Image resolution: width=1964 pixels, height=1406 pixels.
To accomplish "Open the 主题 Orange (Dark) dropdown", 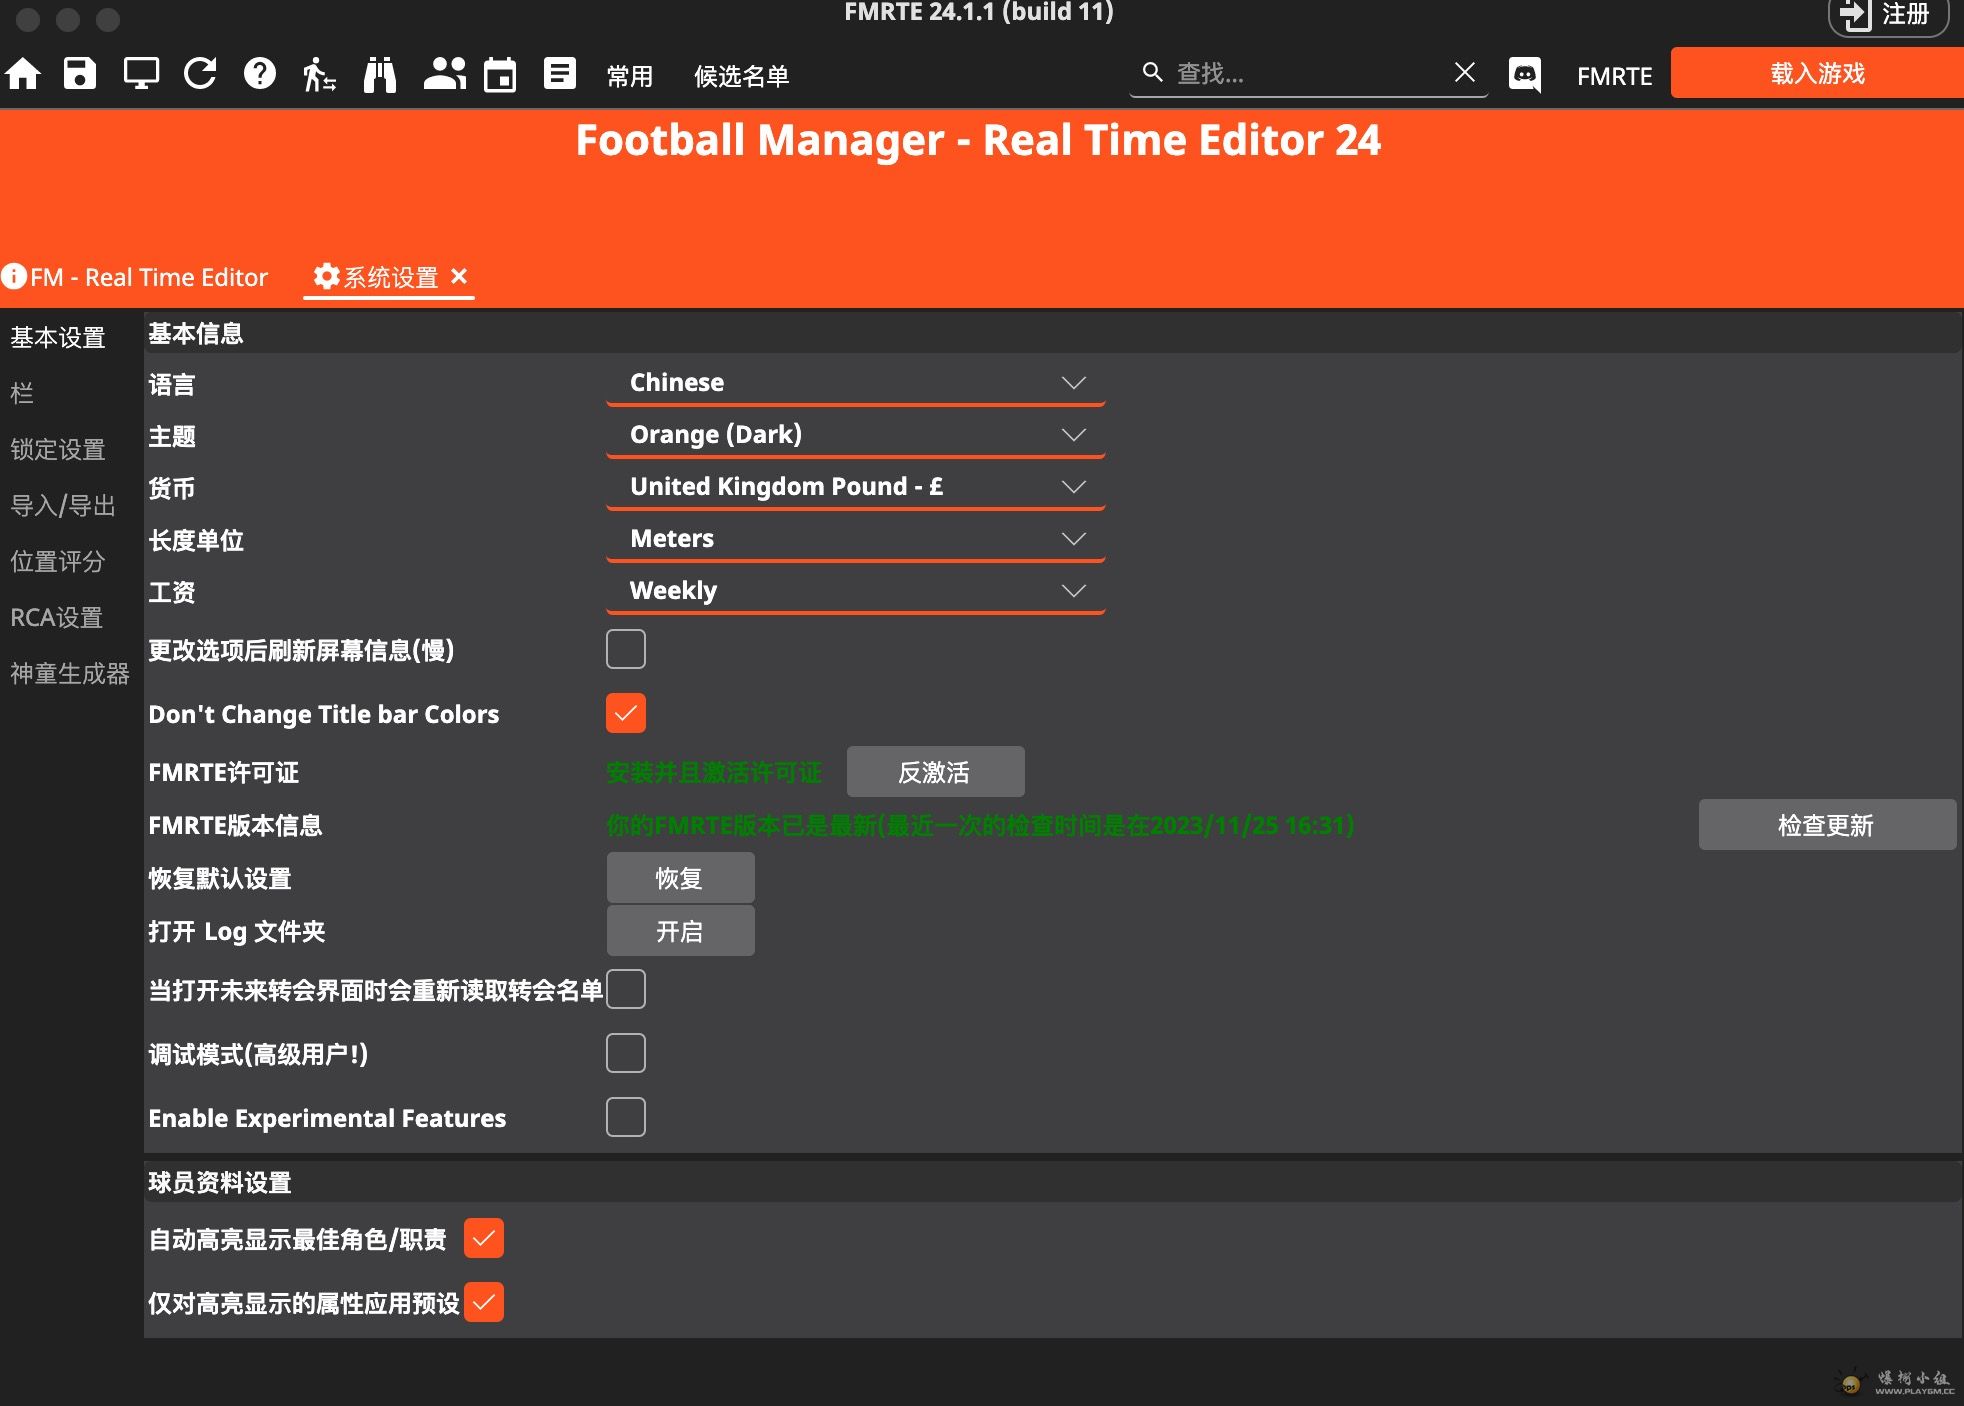I will click(x=856, y=435).
